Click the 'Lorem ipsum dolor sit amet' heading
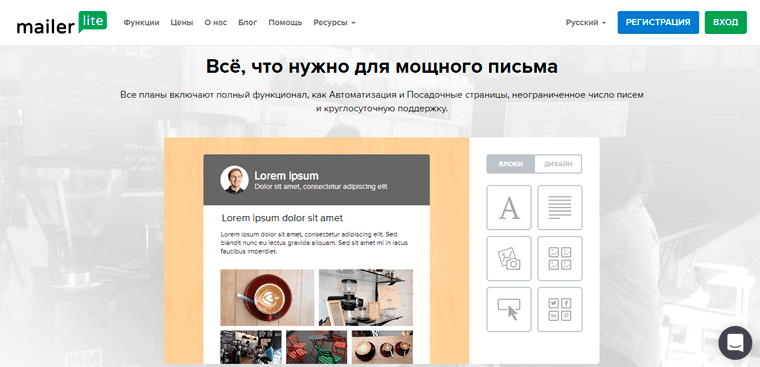760x367 pixels. 282,218
